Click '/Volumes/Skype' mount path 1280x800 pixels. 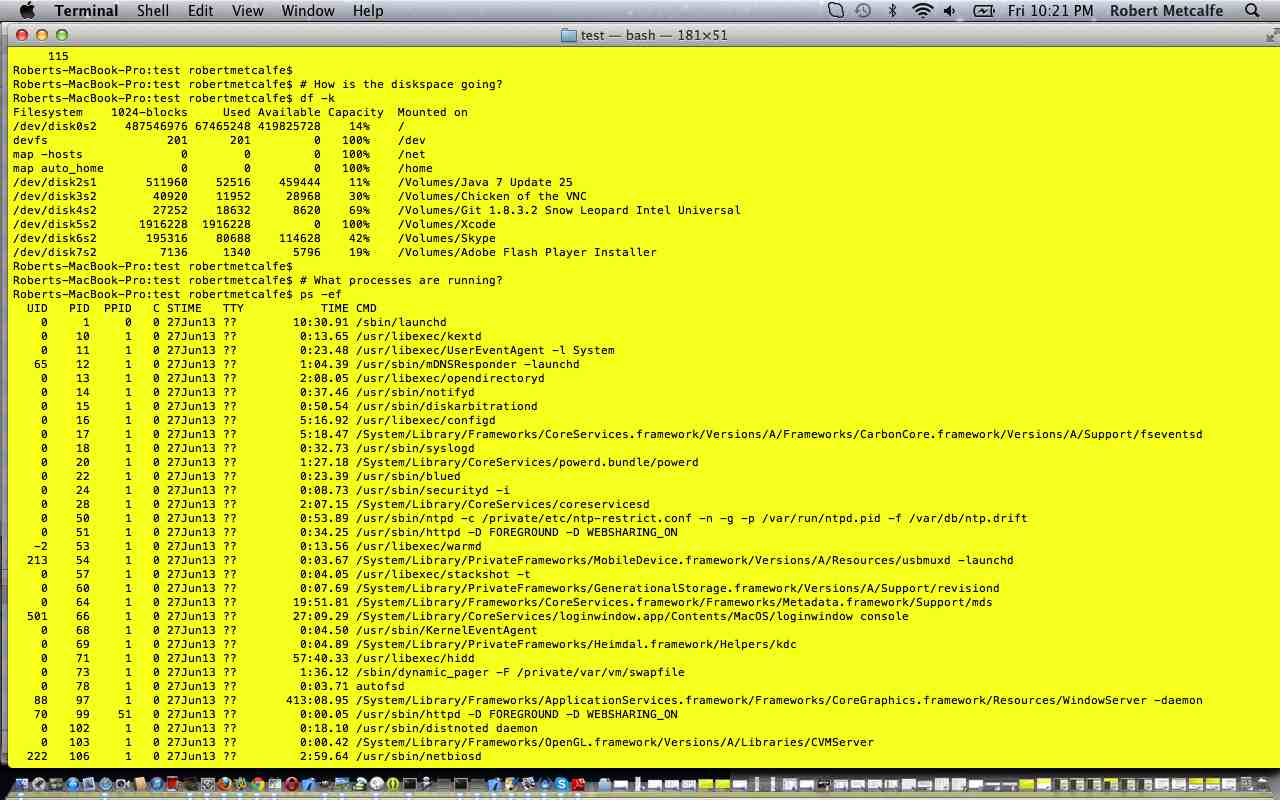(x=446, y=238)
